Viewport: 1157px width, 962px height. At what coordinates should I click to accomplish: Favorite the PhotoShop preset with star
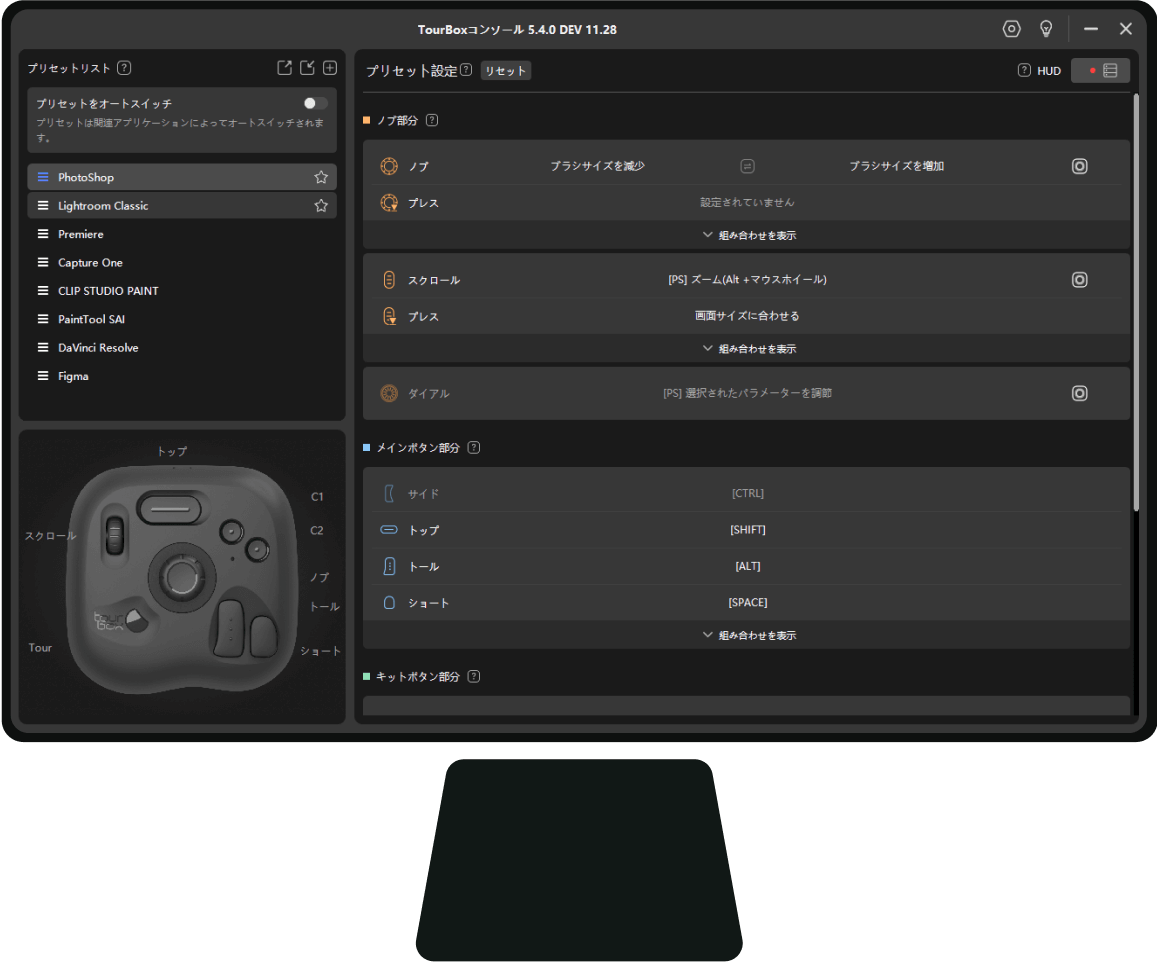[x=321, y=177]
